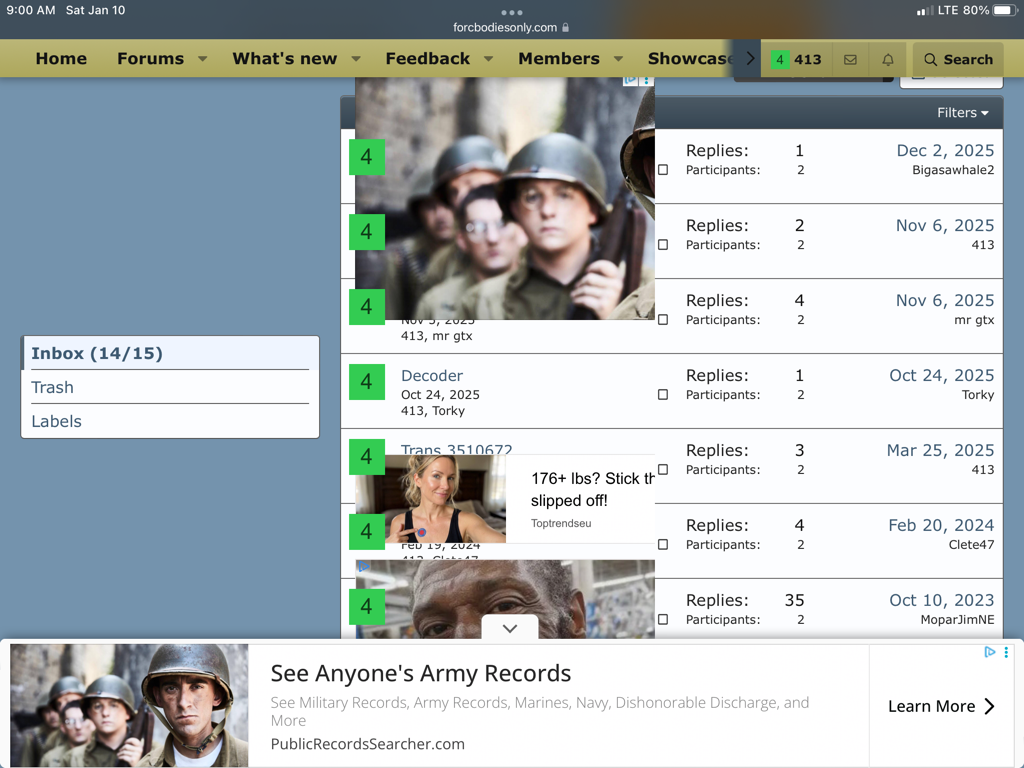Select the checkbox on the Dec 2, 2025 row
The image size is (1024, 768).
coord(663,170)
